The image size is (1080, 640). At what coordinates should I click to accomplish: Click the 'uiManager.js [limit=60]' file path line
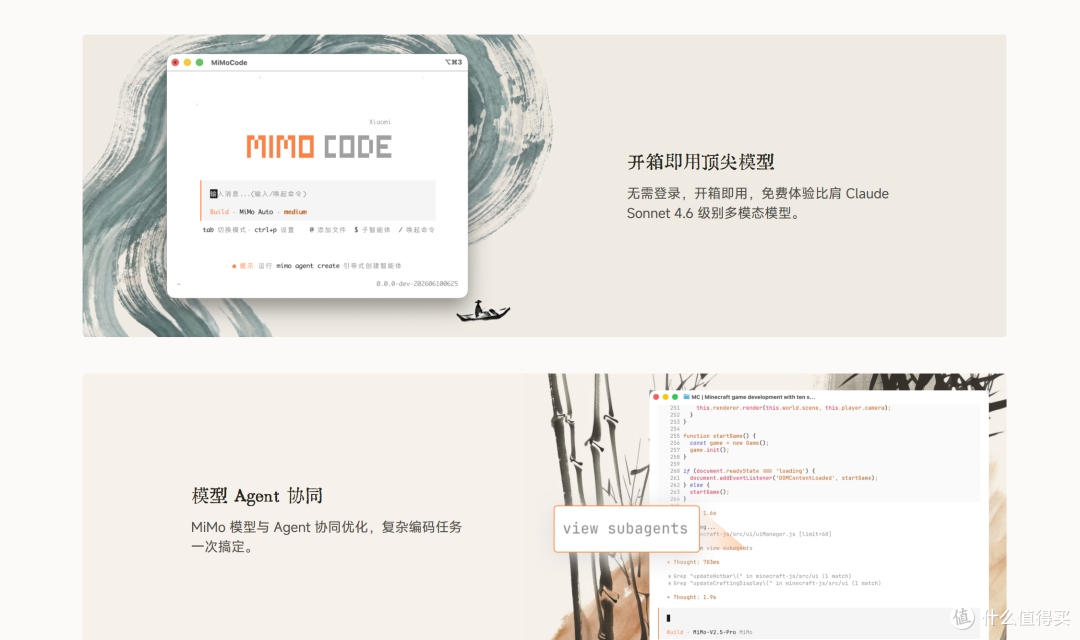click(766, 534)
